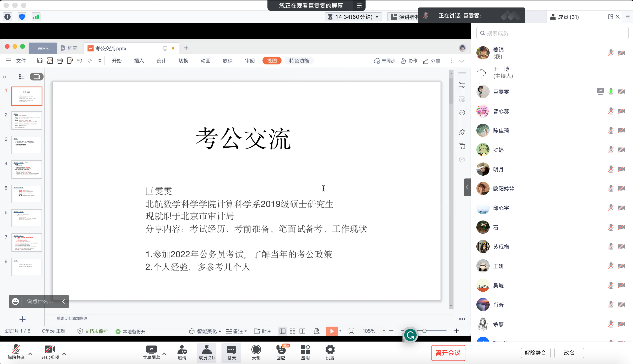The height and width of the screenshot is (364, 633).
Task: Click the record icon in meeting toolbar
Action: point(256,349)
